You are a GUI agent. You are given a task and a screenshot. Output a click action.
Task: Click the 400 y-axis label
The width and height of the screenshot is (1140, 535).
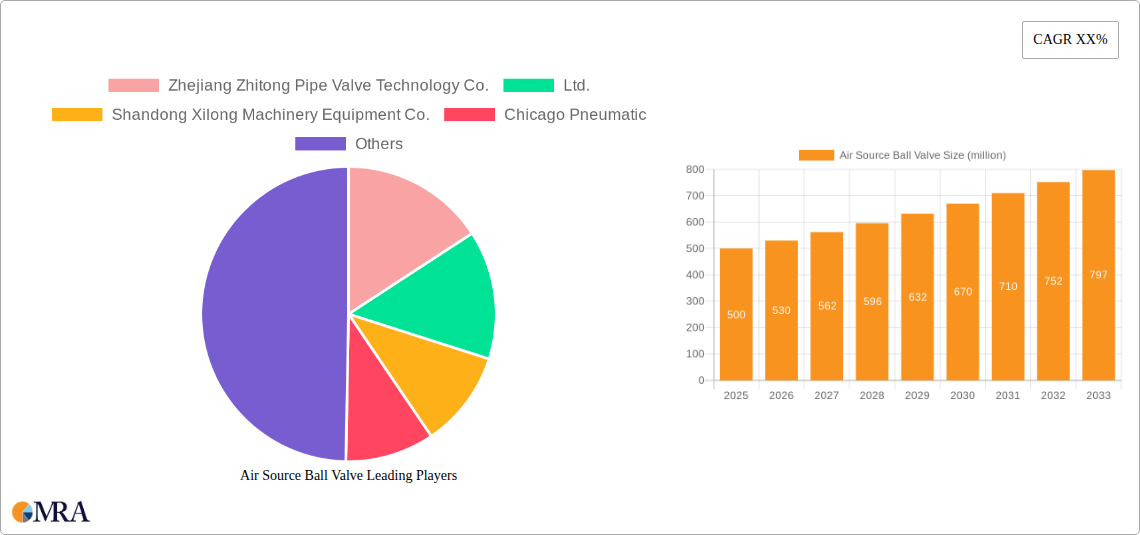(x=695, y=275)
